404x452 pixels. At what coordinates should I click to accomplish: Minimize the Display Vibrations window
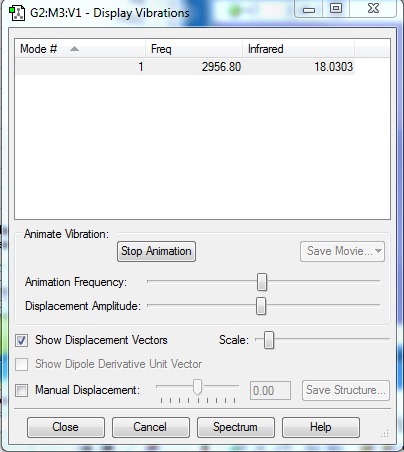309,10
